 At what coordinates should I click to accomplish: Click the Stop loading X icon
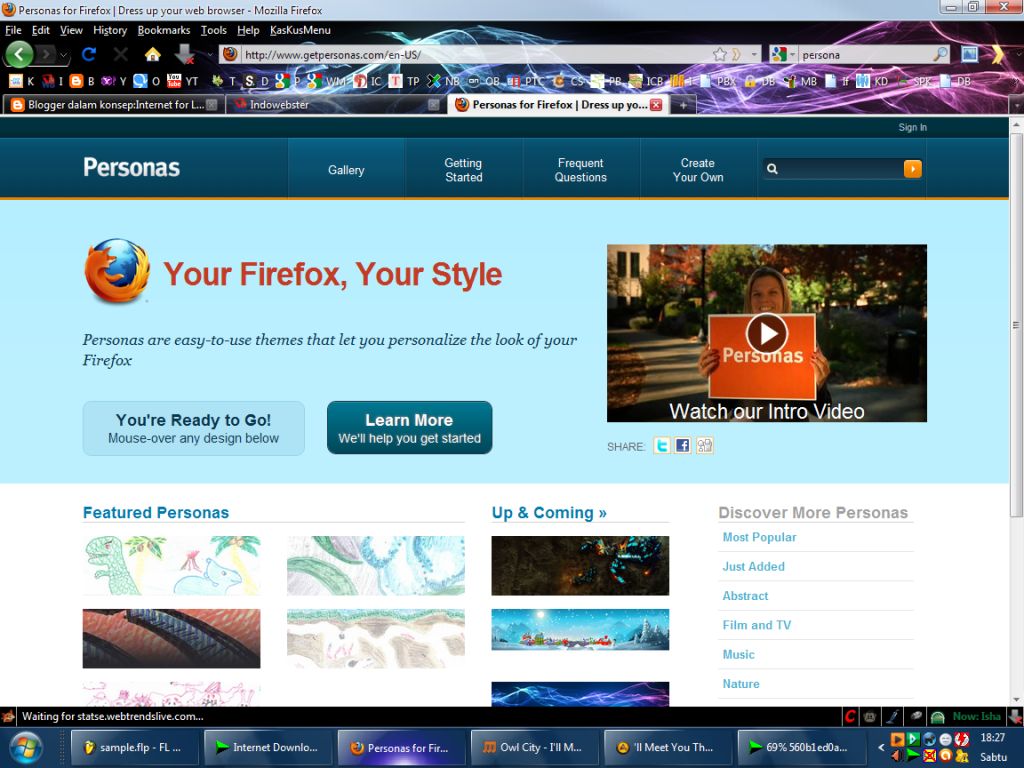pyautogui.click(x=120, y=54)
